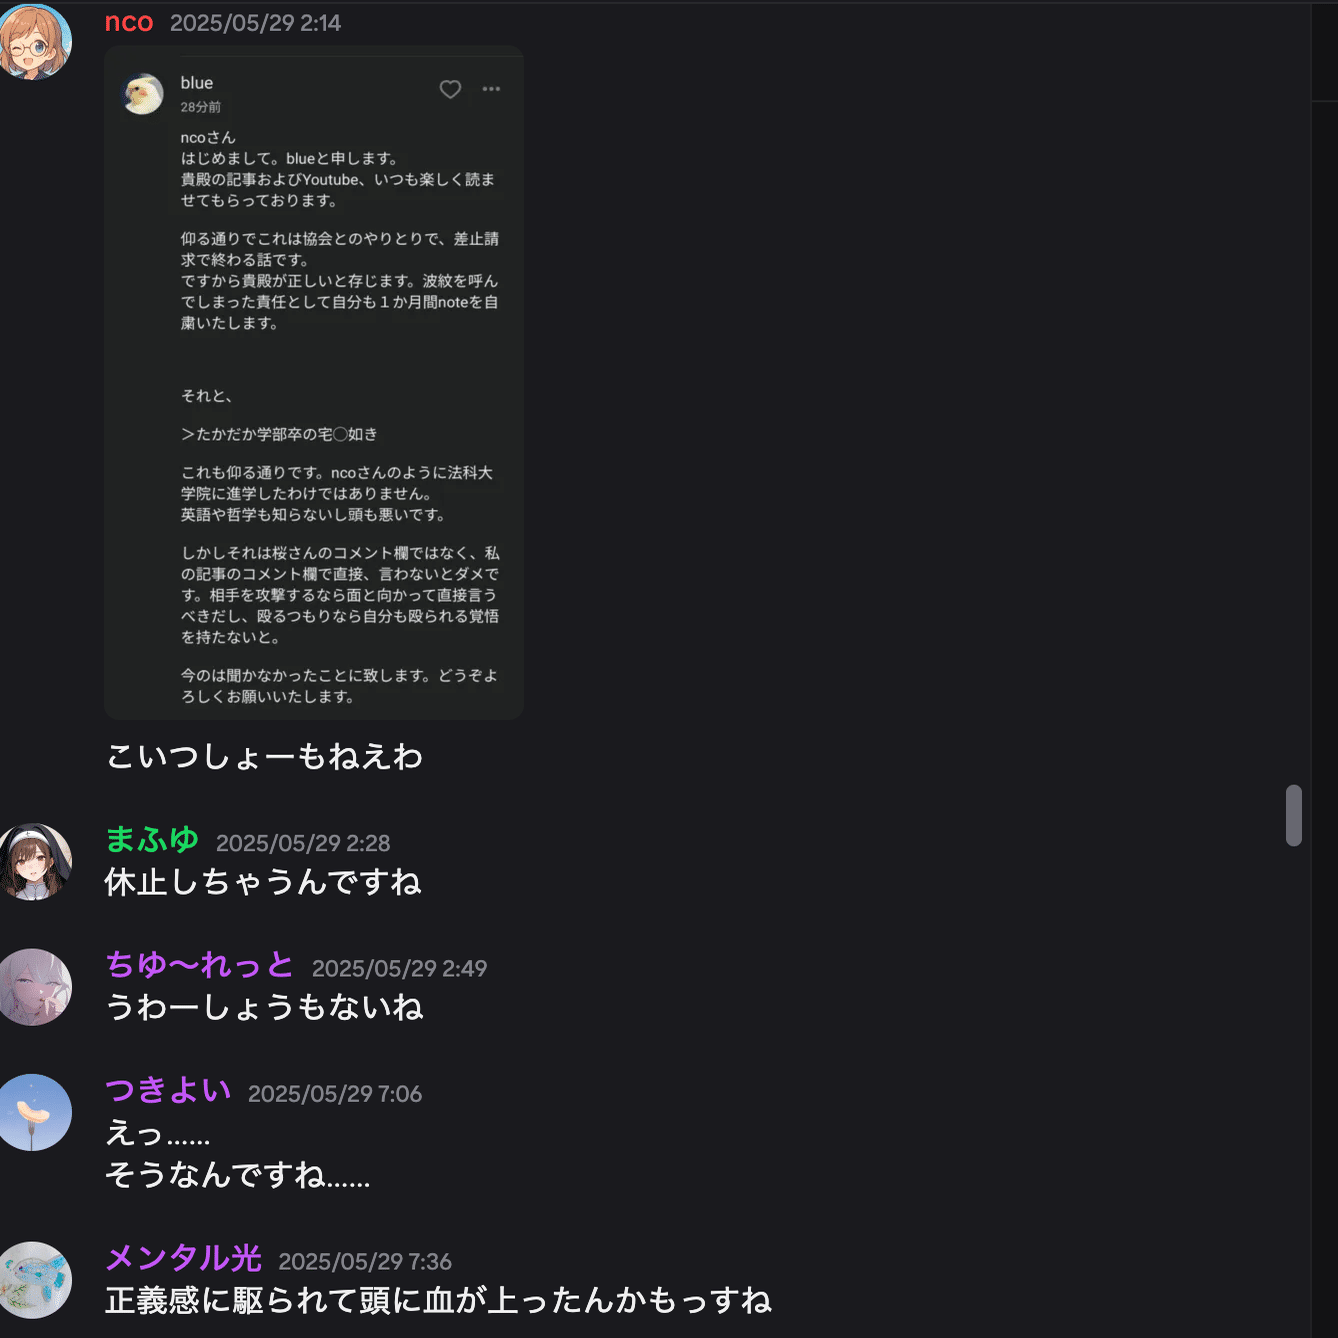Viewport: 1338px width, 1338px height.
Task: Click blue's bird avatar in the embedded screenshot
Action: 143,94
